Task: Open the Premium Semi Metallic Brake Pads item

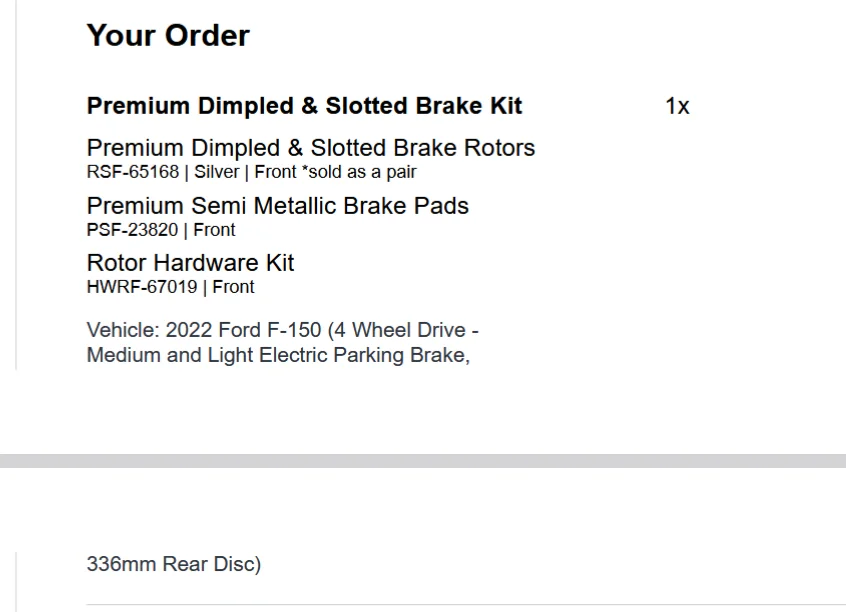Action: click(x=277, y=206)
